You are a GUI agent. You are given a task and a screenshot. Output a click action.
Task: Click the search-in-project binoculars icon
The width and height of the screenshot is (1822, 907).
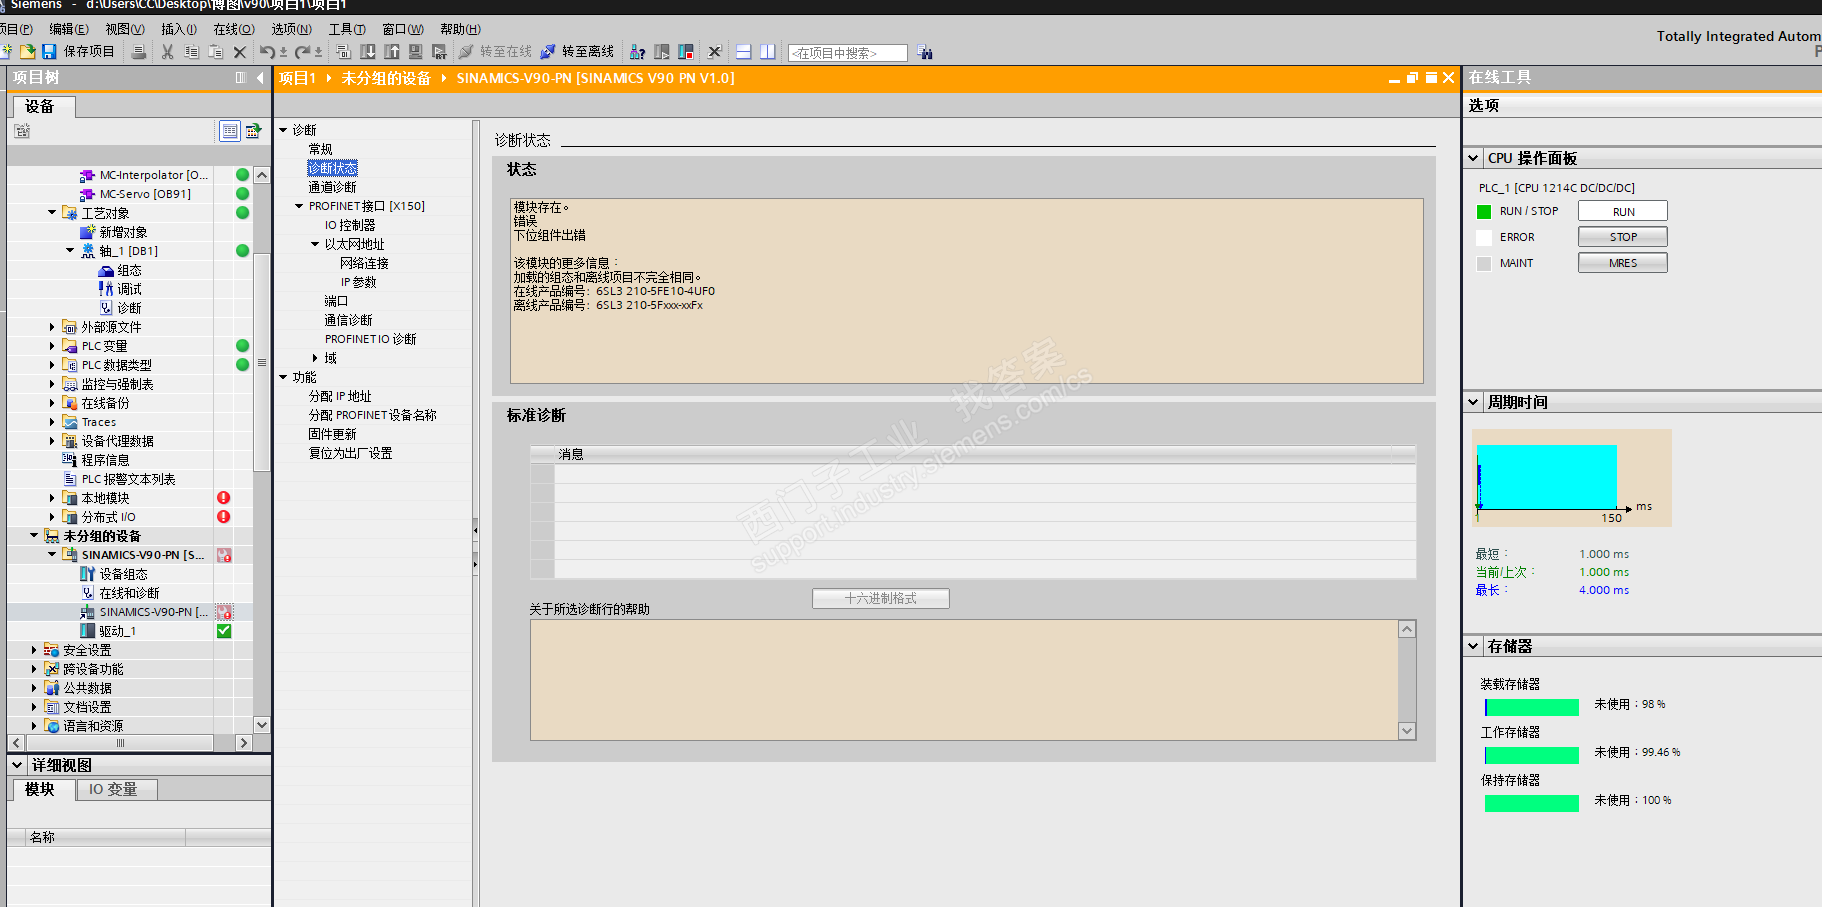[925, 52]
